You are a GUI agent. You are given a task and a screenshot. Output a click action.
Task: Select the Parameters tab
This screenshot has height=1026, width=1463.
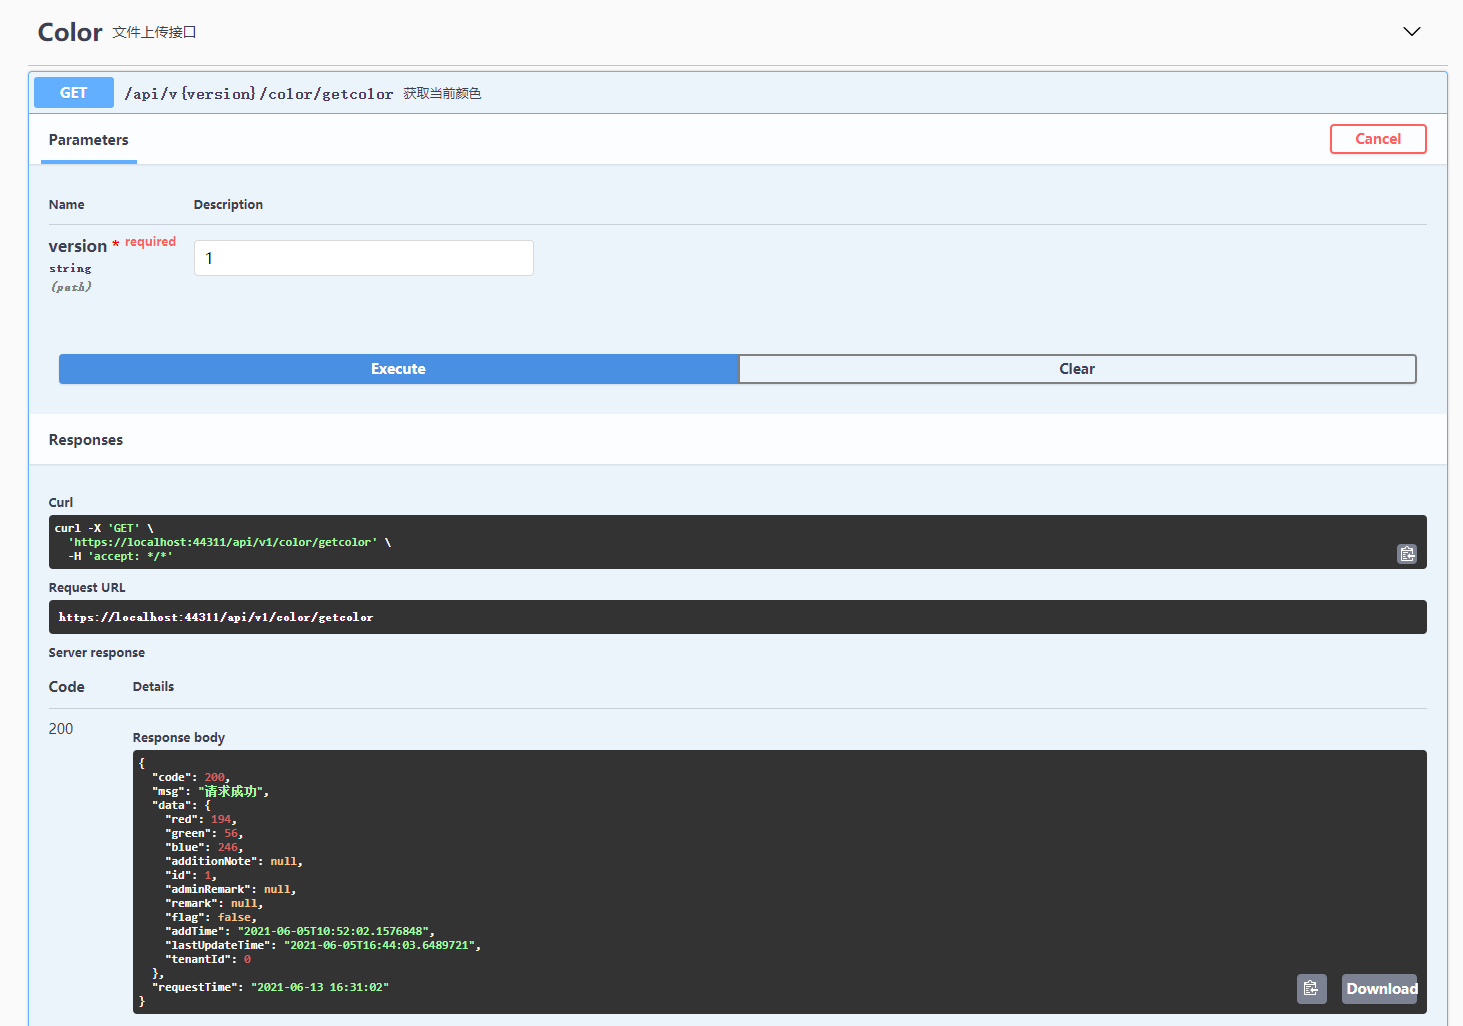coord(88,140)
